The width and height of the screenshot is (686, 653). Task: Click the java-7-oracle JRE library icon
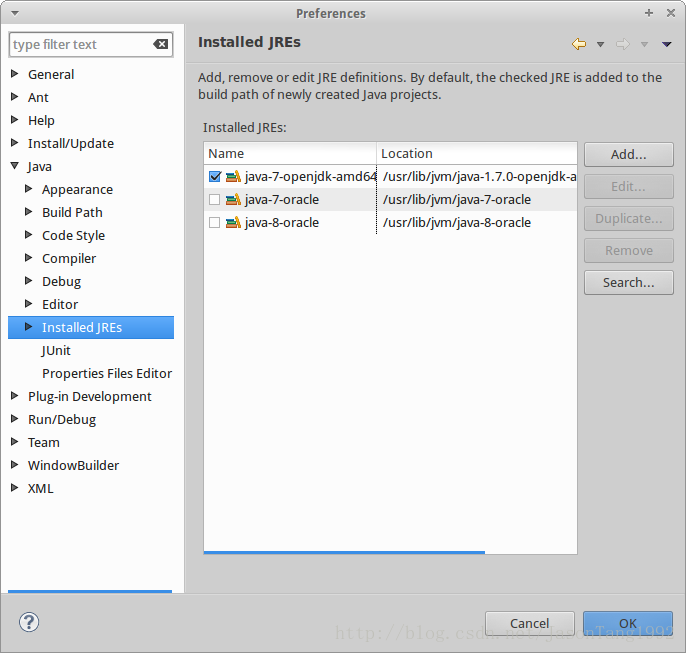pos(233,199)
